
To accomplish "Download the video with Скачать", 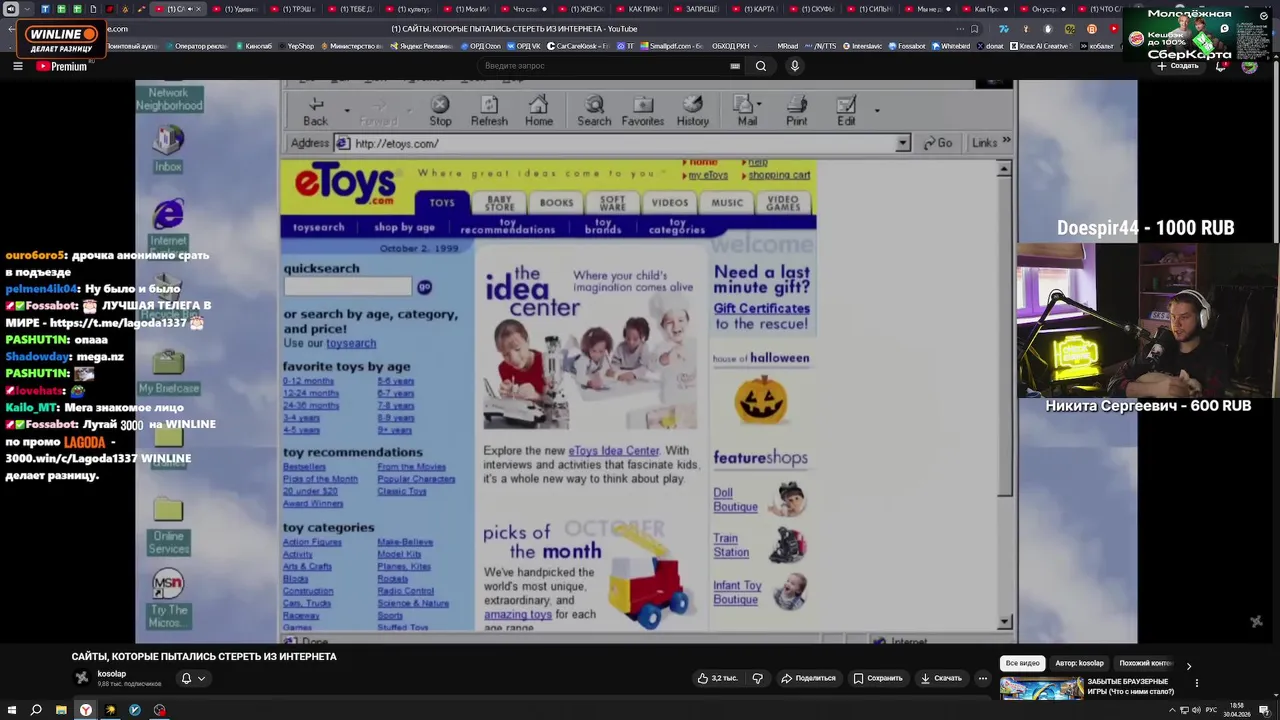I will coord(941,678).
